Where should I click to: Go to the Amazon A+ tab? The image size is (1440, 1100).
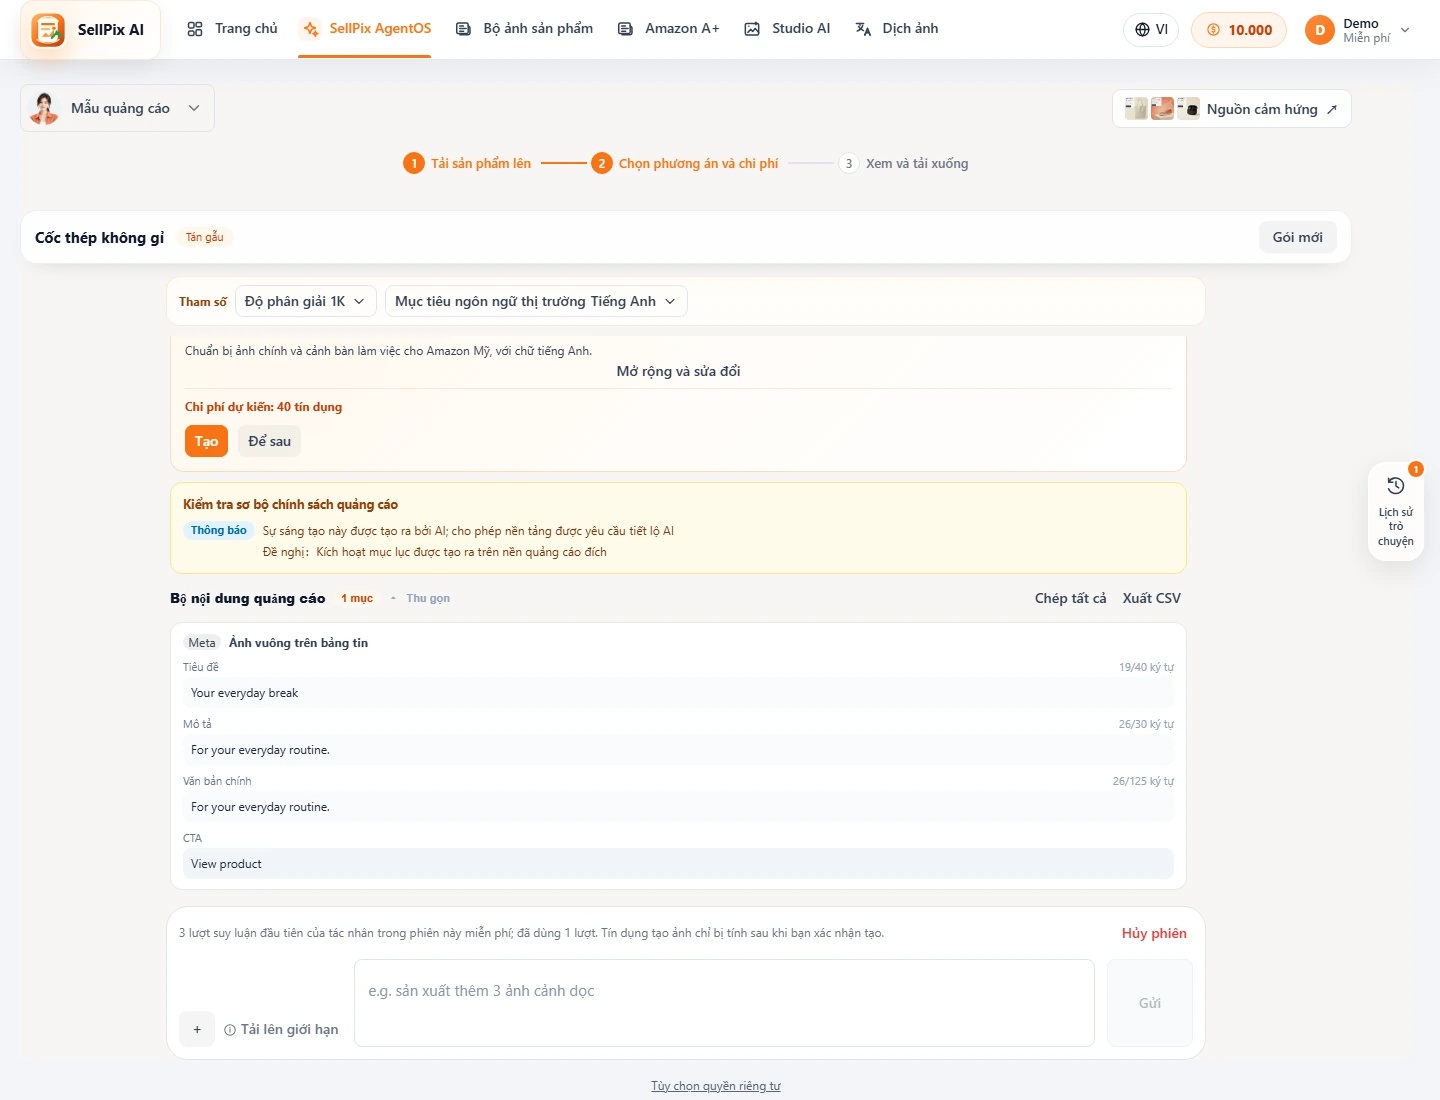click(668, 29)
